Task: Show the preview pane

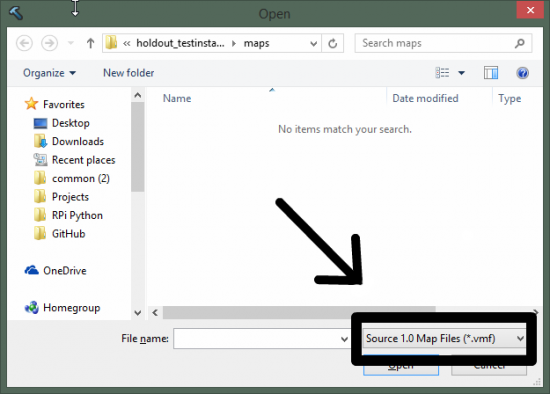Action: [x=491, y=73]
